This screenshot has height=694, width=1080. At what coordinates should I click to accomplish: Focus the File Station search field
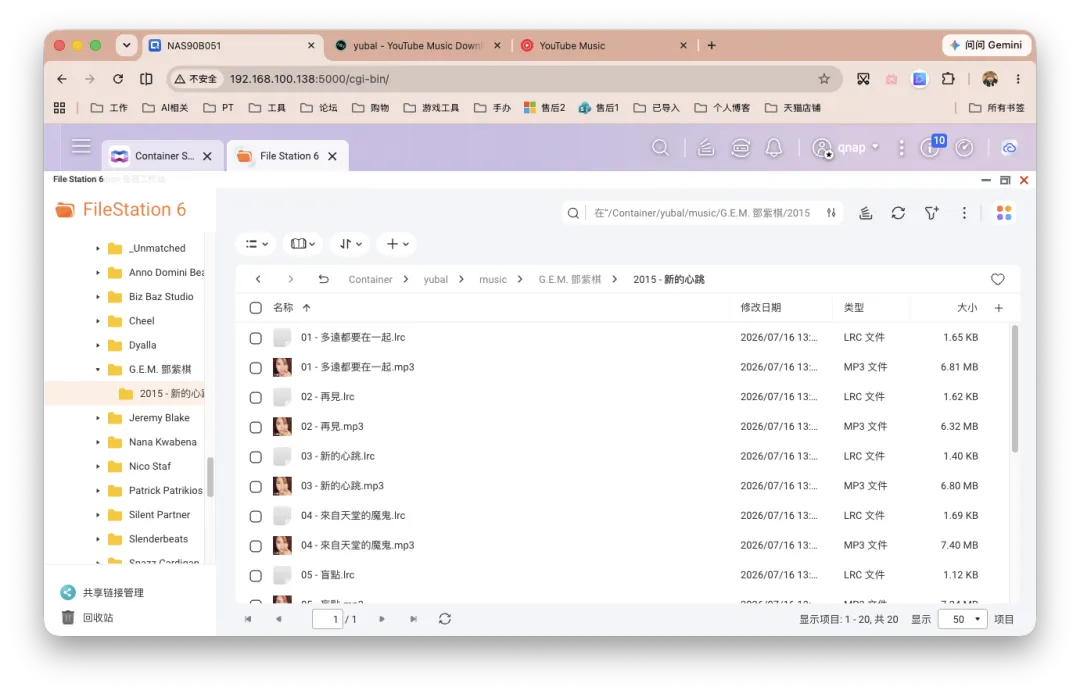click(702, 213)
